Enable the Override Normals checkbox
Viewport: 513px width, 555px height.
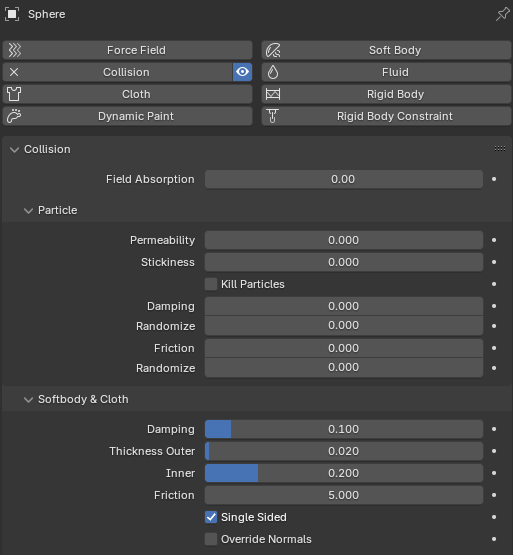(211, 539)
